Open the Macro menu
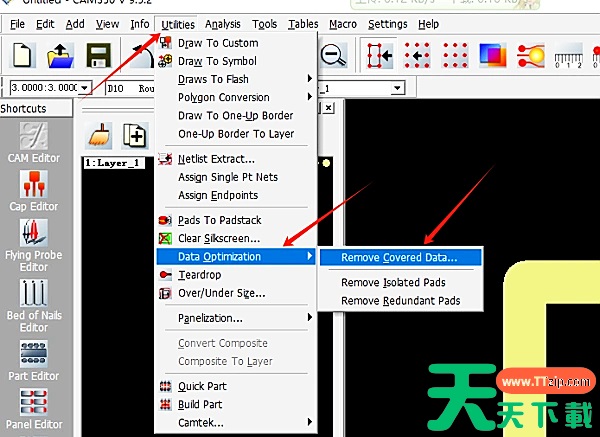600x437 pixels. (343, 24)
